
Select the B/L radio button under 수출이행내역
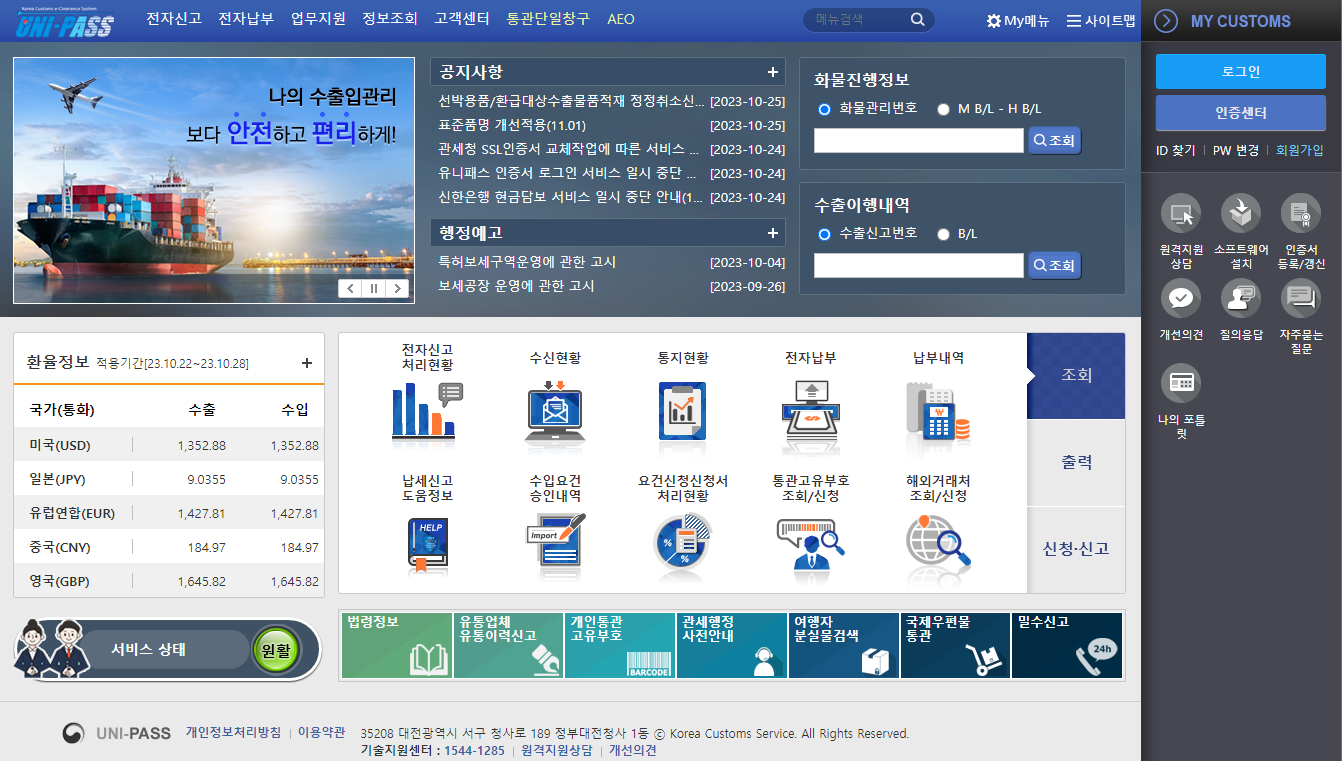(x=943, y=234)
